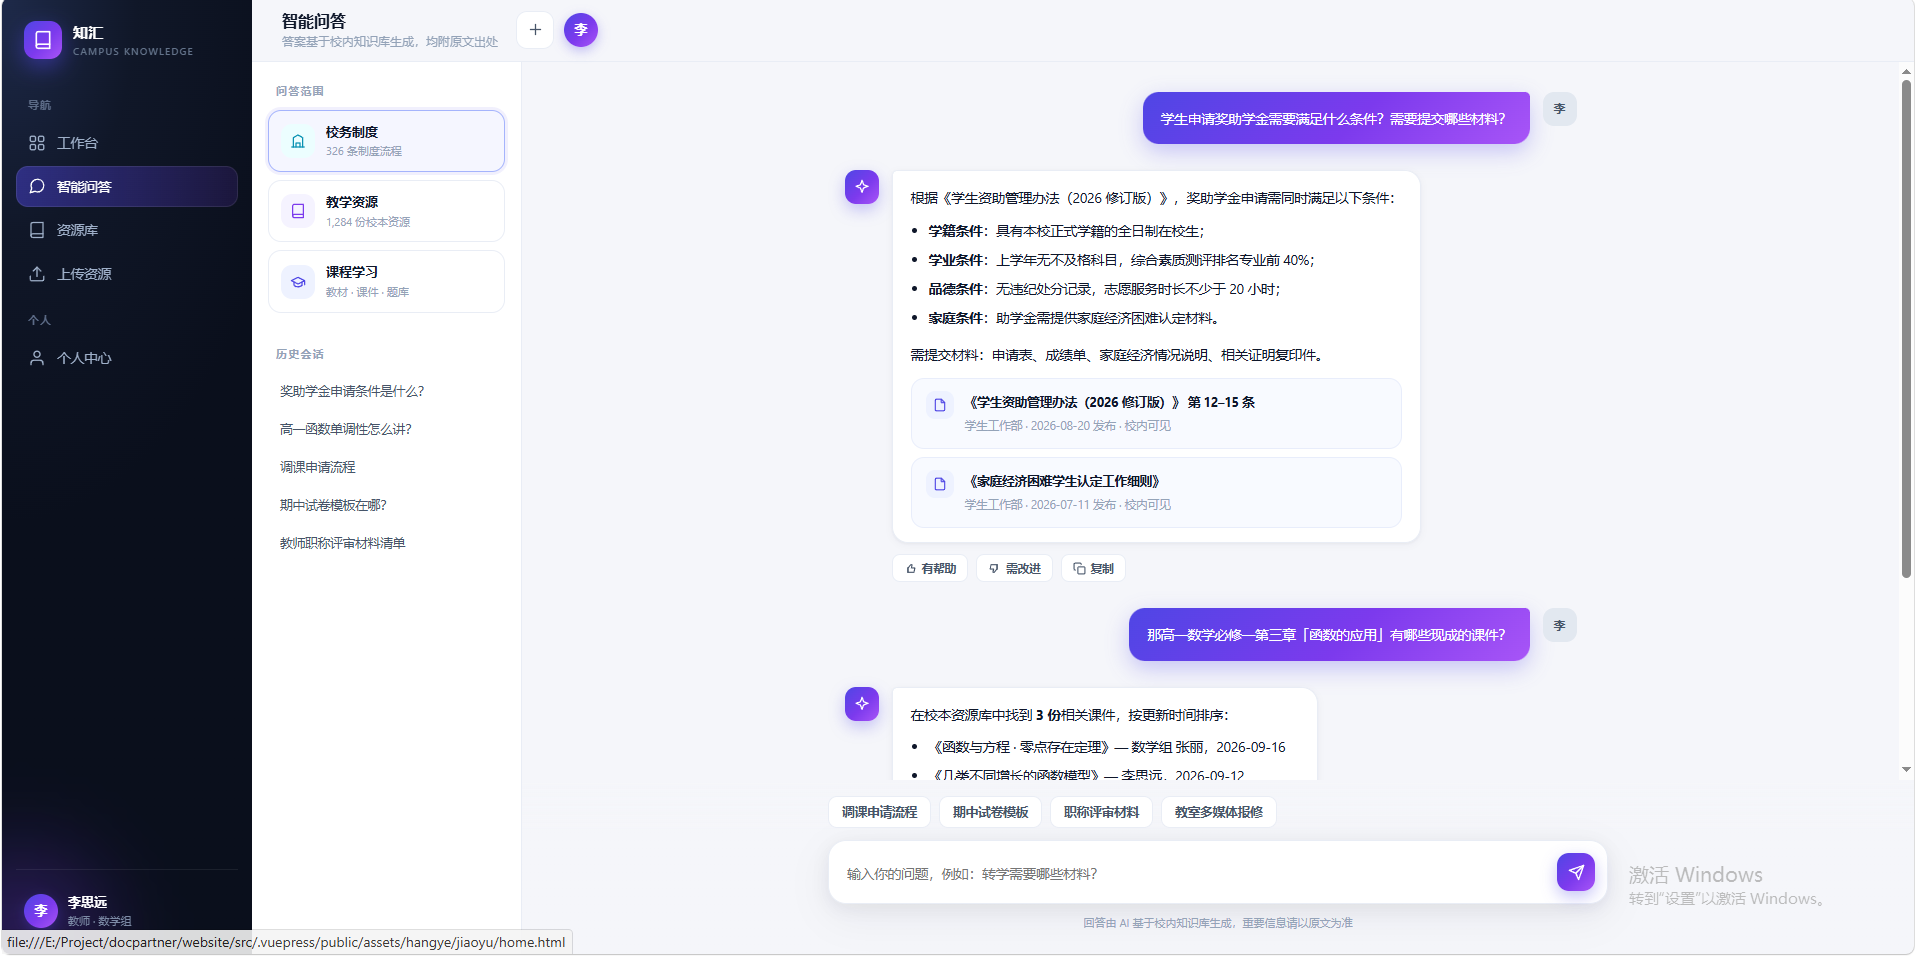Focus the question input field
This screenshot has width=1920, height=958.
coord(1195,873)
